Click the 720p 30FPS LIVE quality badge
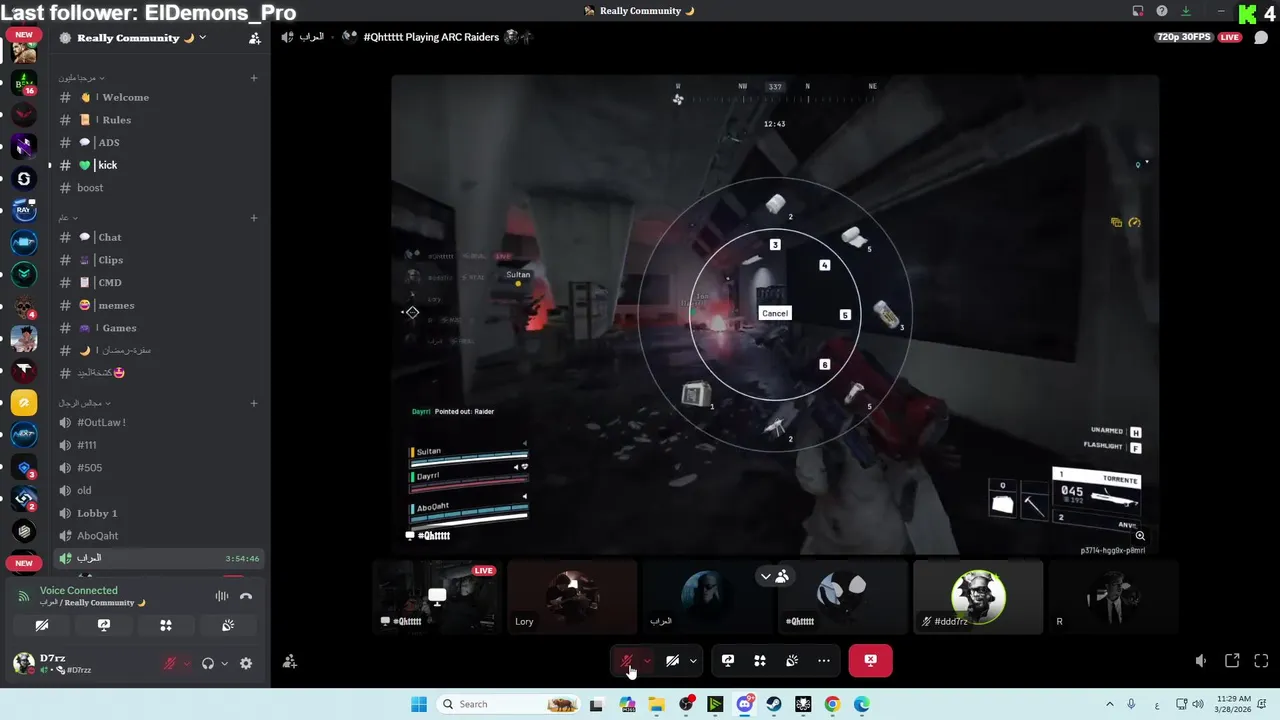This screenshot has height=720, width=1280. click(x=1198, y=37)
